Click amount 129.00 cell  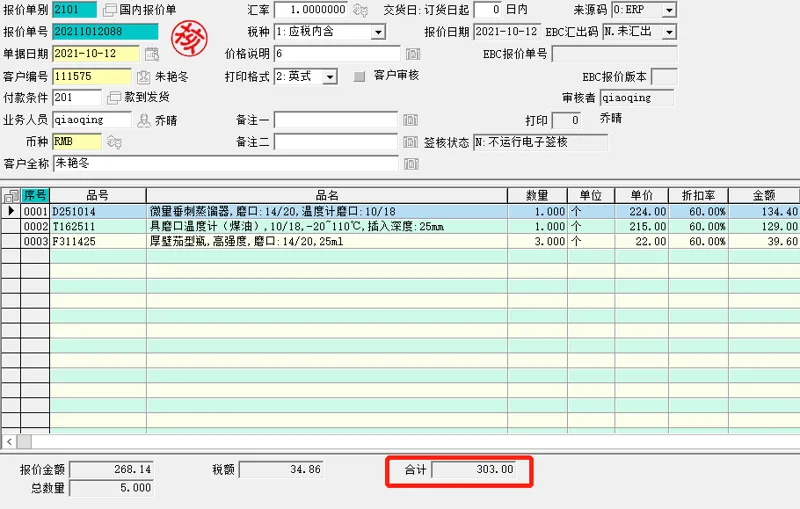[764, 226]
